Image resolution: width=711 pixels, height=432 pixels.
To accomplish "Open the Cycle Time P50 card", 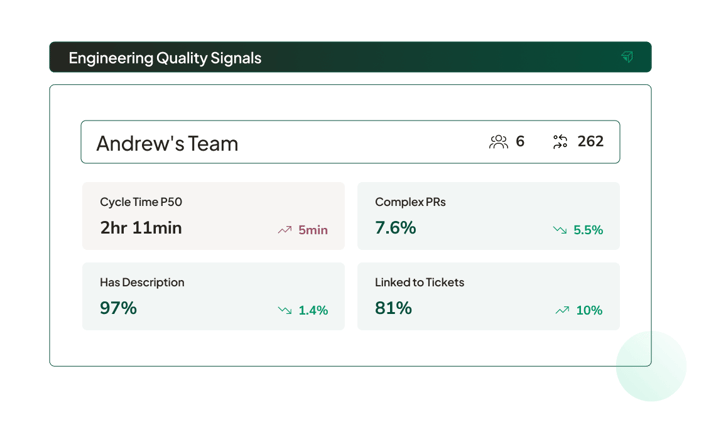I will pyautogui.click(x=213, y=215).
